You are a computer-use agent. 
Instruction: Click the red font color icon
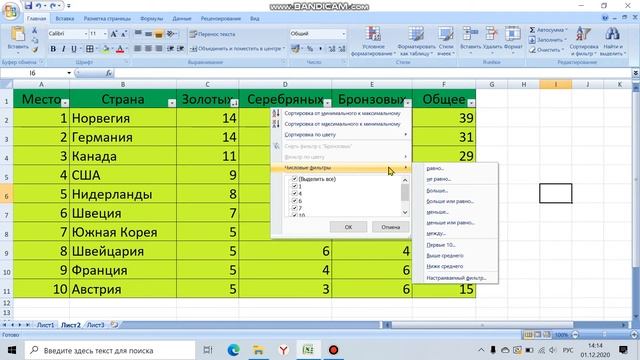pos(120,49)
